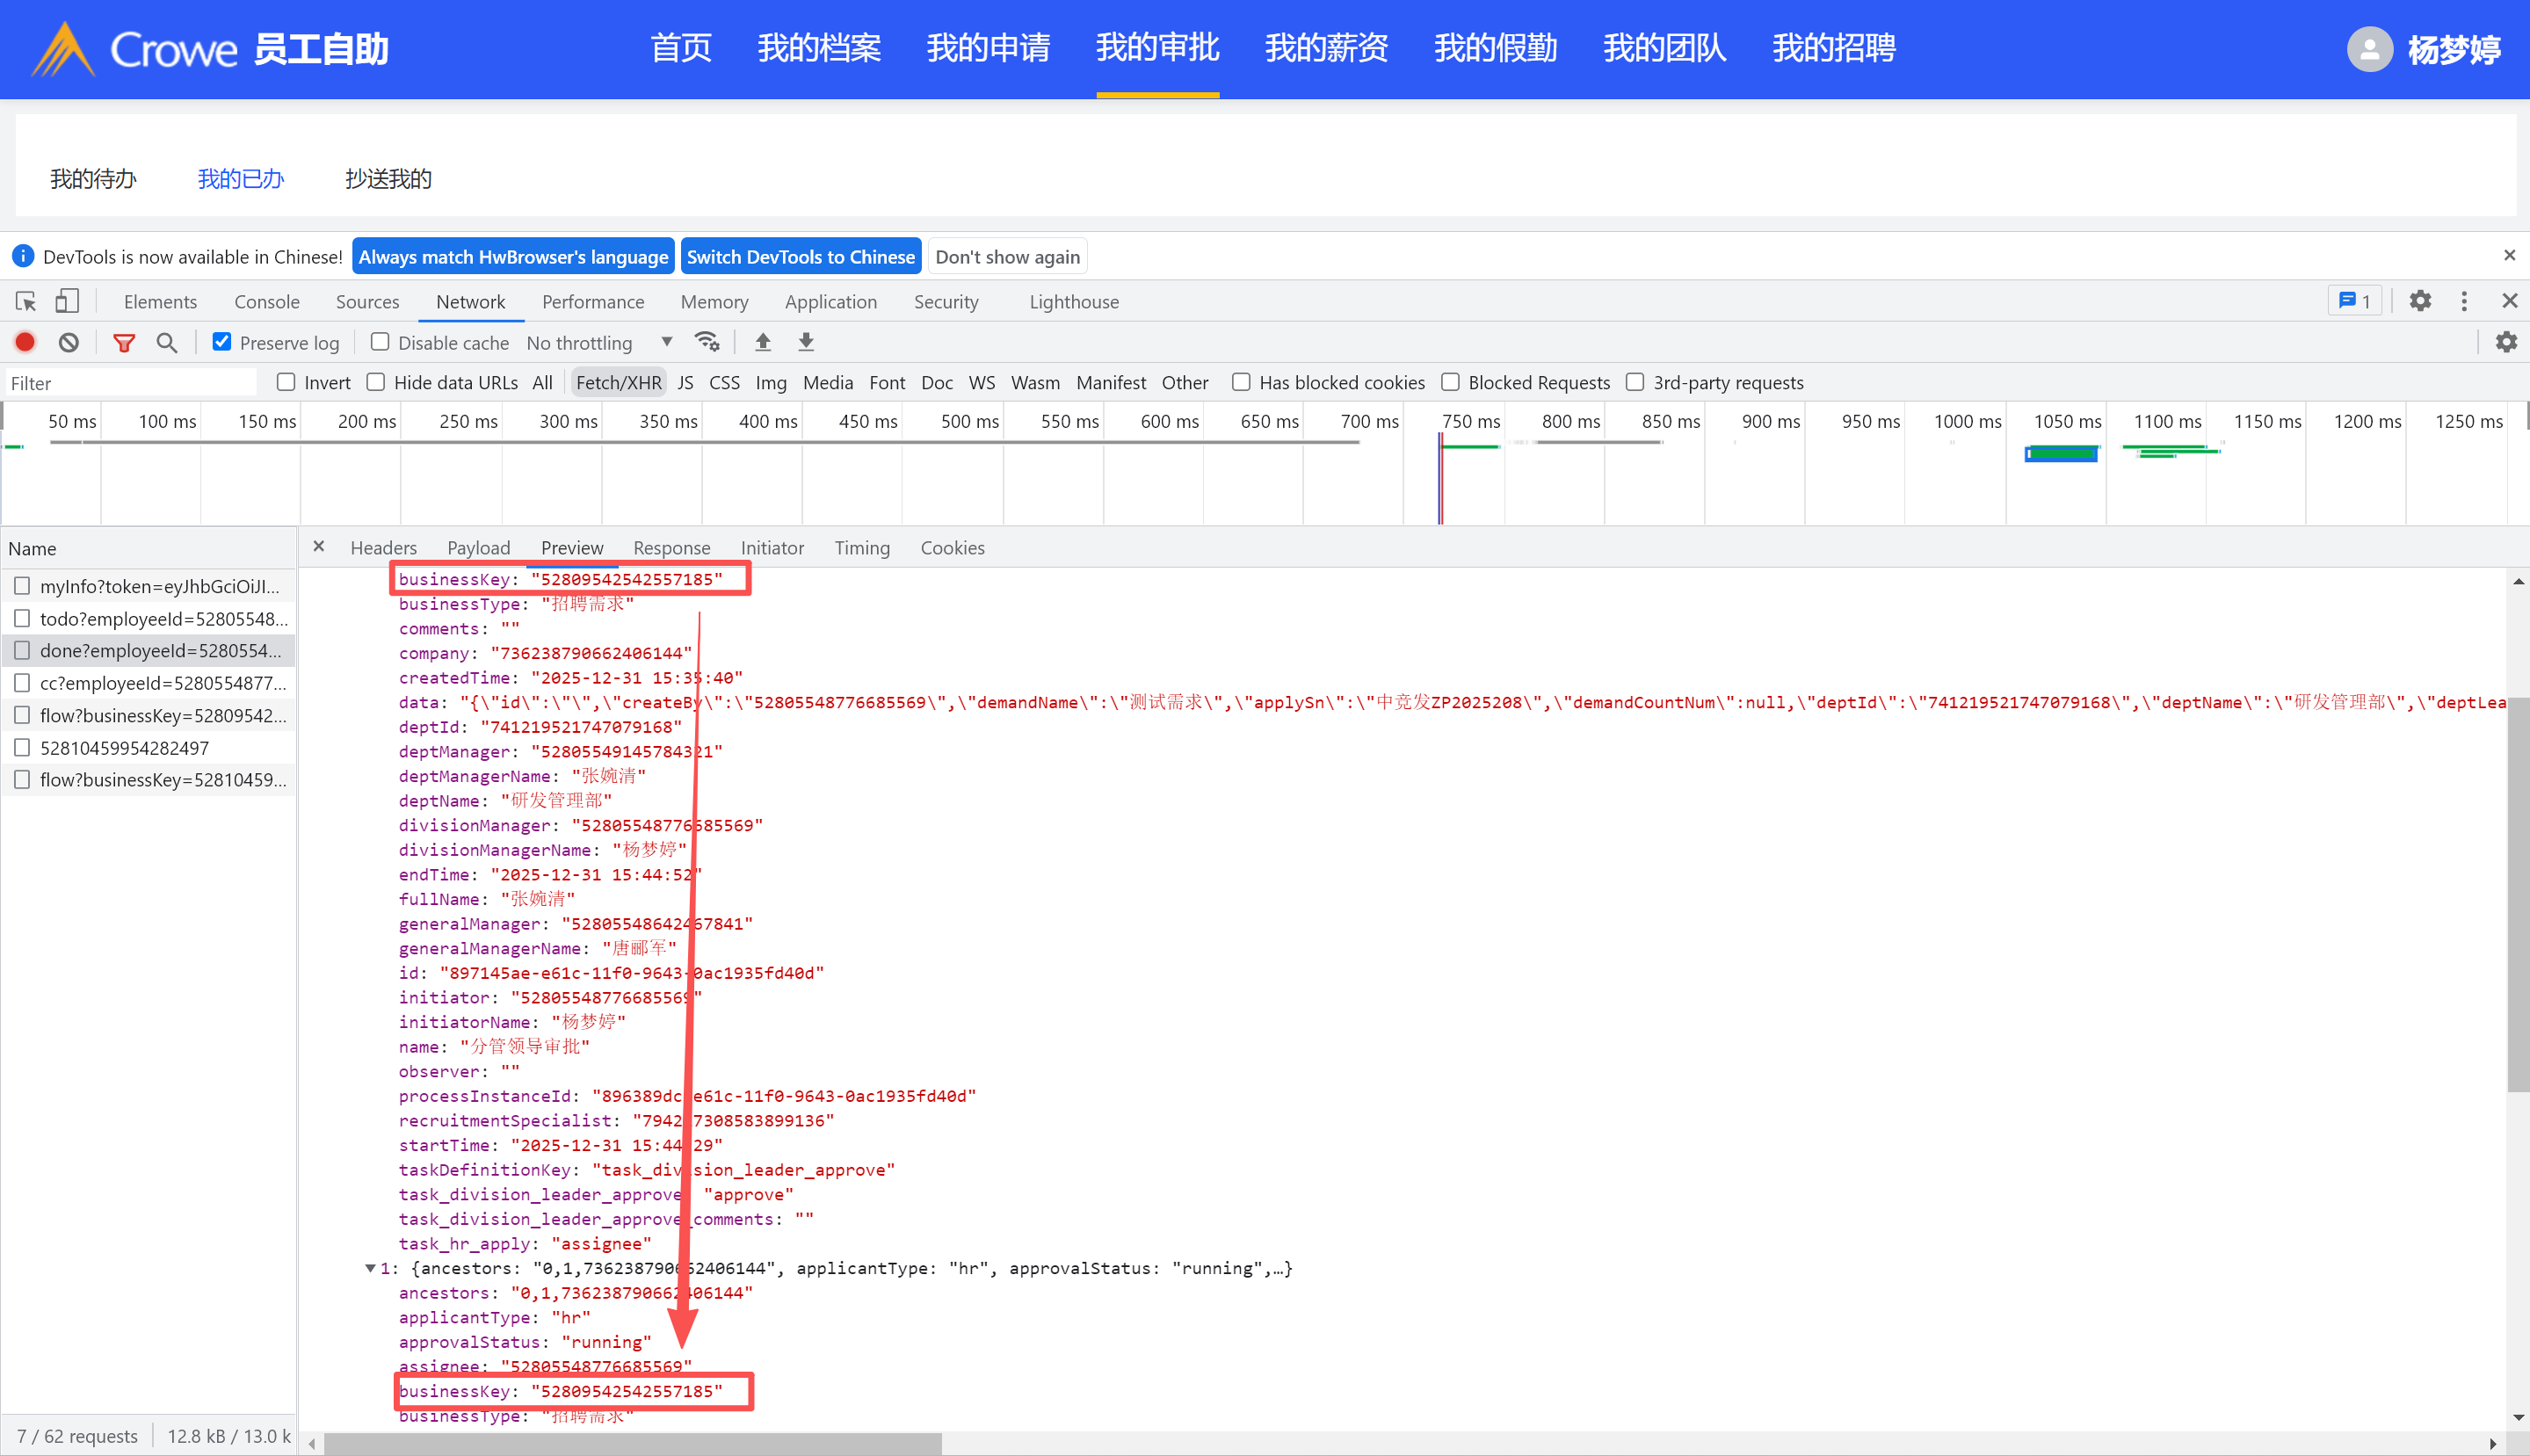Image resolution: width=2530 pixels, height=1456 pixels.
Task: Click the export HAR download icon
Action: click(x=806, y=343)
